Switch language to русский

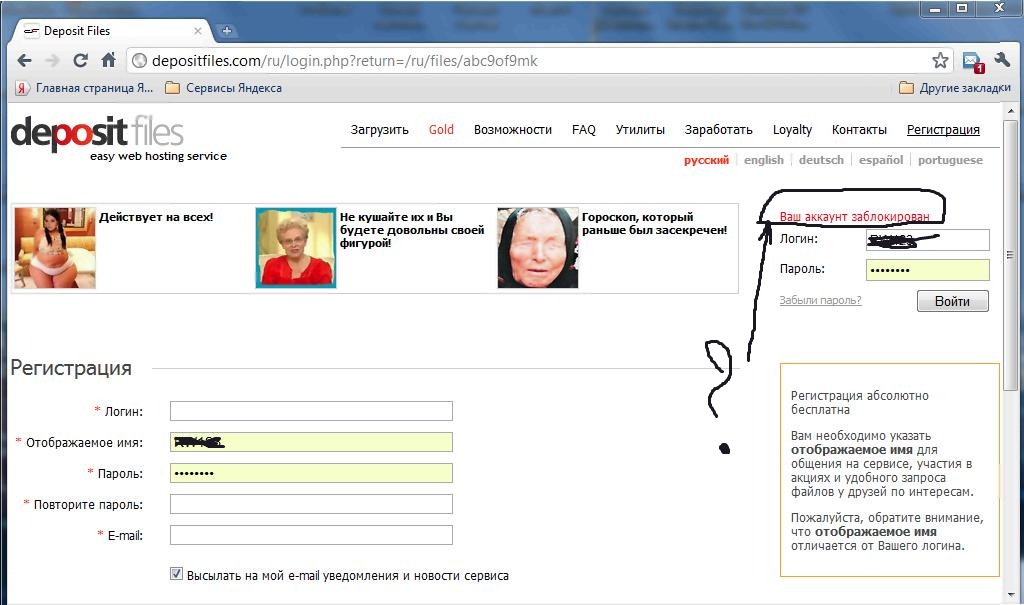[x=706, y=160]
